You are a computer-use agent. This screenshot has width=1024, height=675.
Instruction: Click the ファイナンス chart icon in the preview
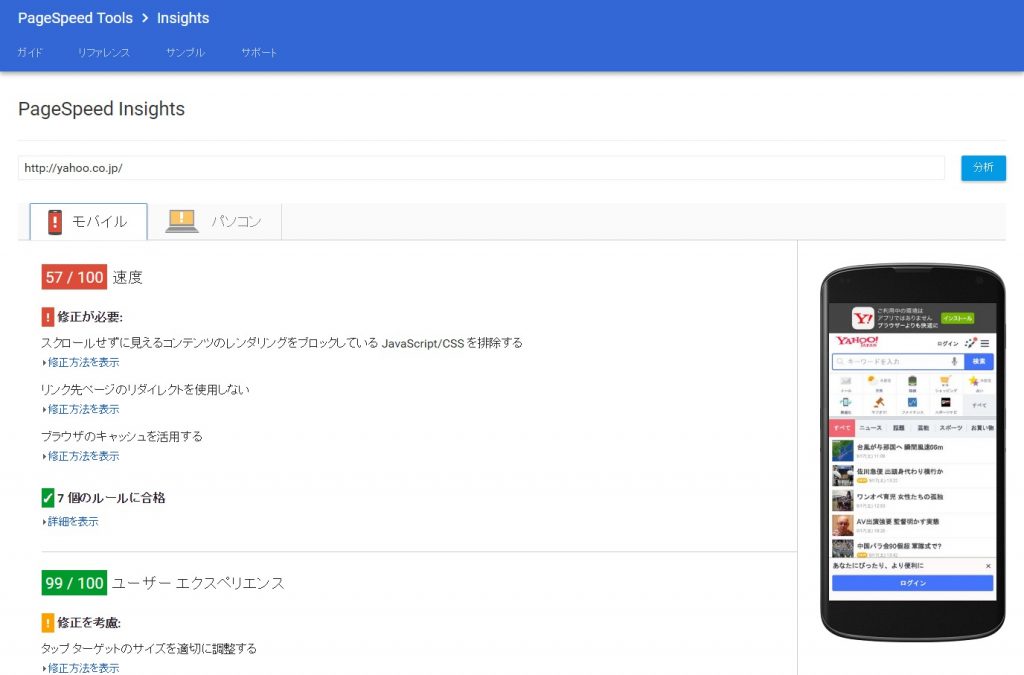(x=912, y=403)
